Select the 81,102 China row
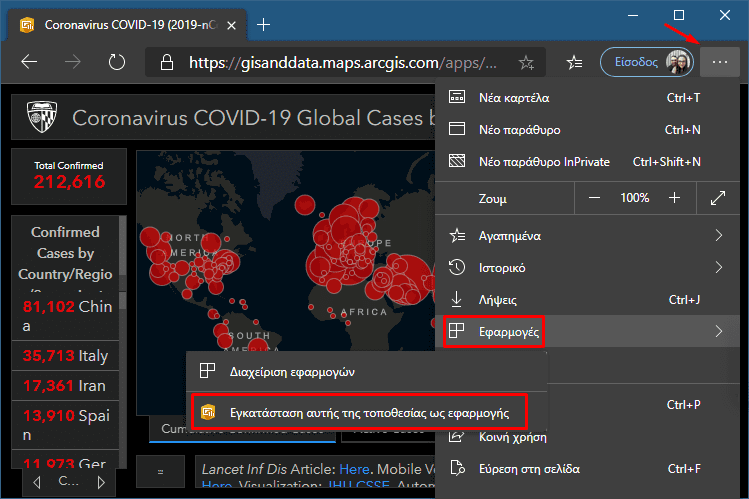Viewport: 749px width, 499px height. coord(65,316)
